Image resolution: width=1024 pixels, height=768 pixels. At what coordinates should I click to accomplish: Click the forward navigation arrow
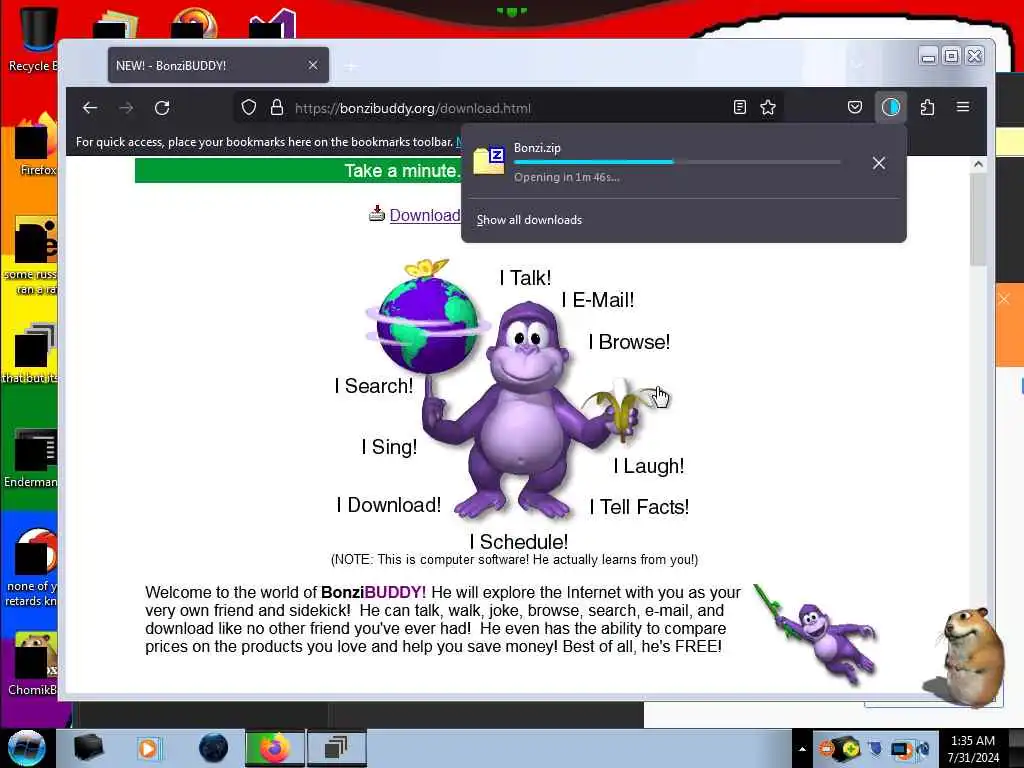(x=126, y=108)
